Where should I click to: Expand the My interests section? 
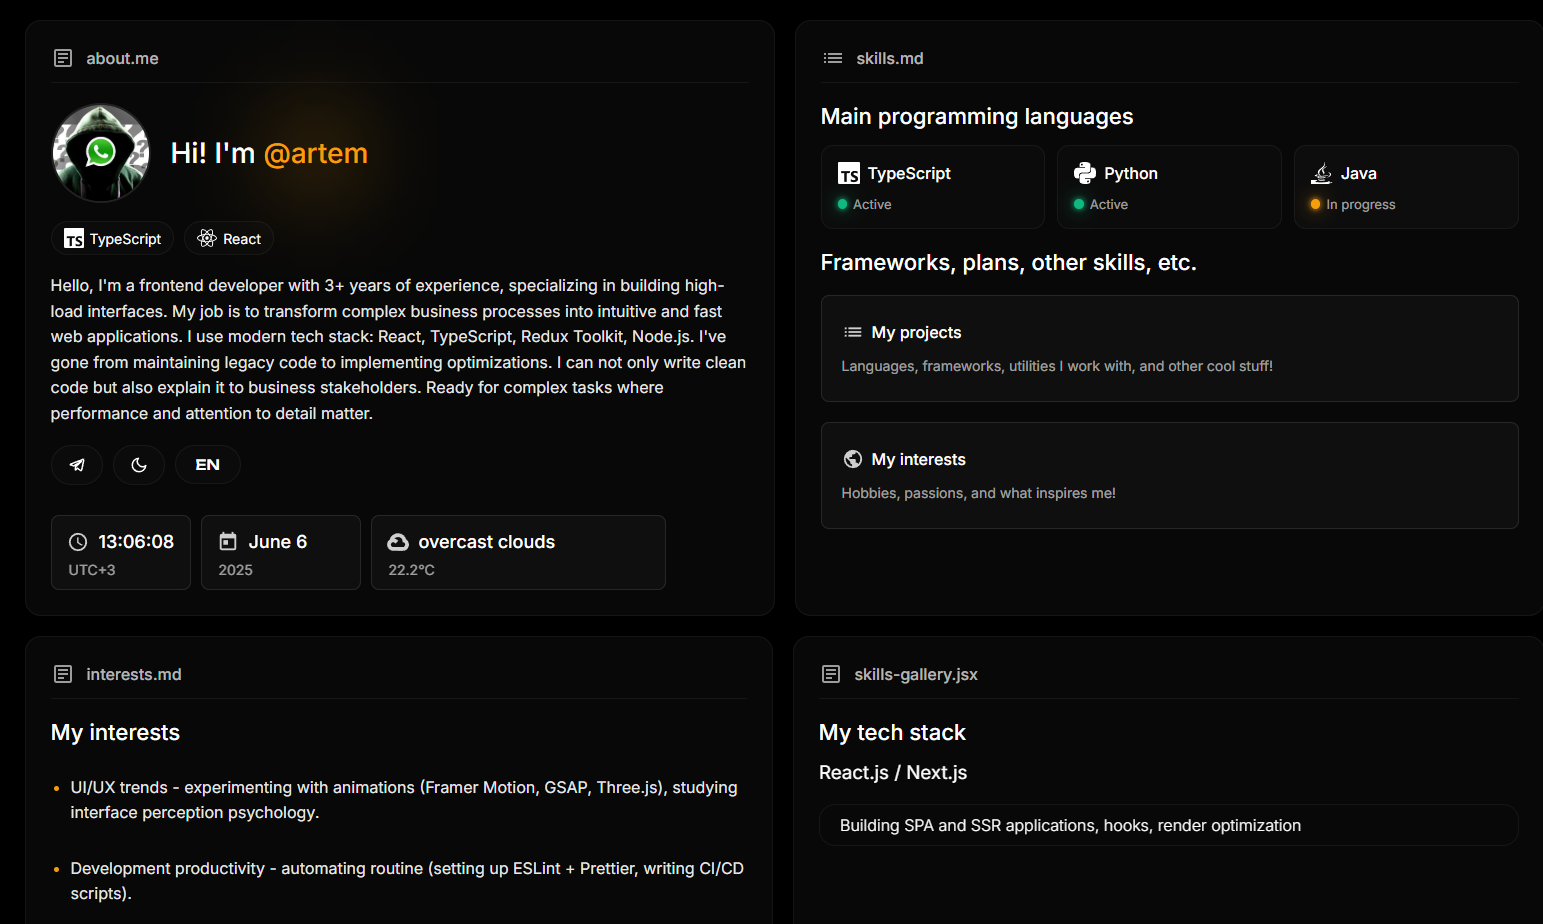coord(1170,475)
